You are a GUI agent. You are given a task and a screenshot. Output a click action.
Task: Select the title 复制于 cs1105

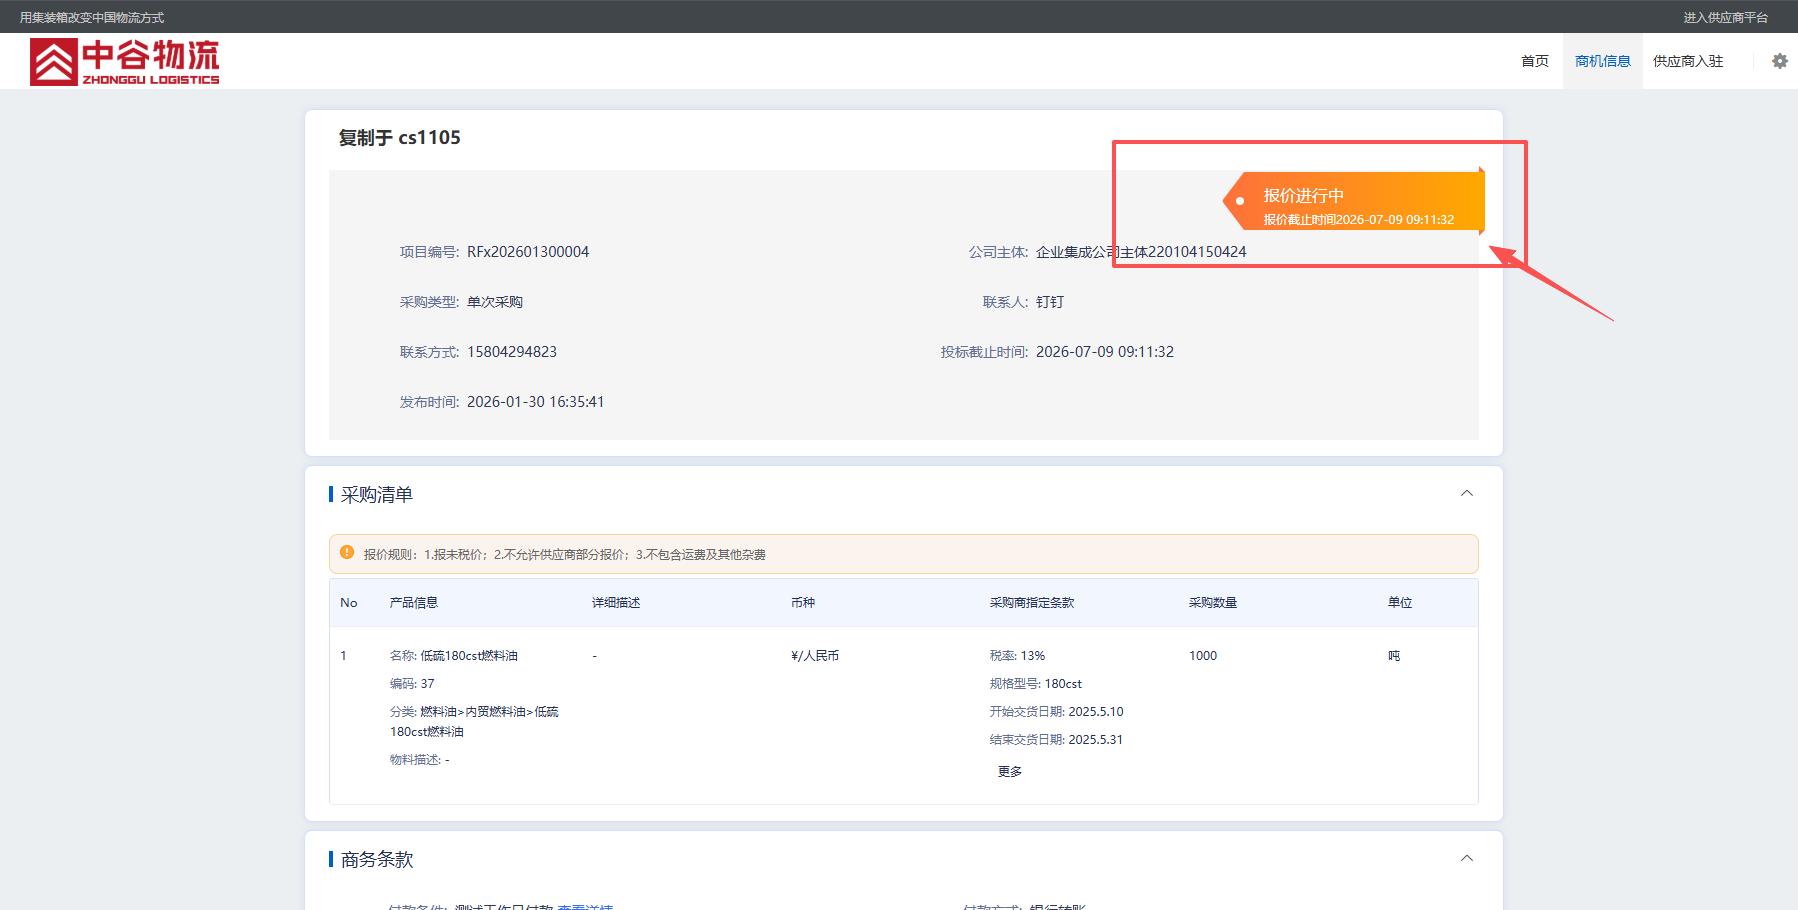[400, 138]
